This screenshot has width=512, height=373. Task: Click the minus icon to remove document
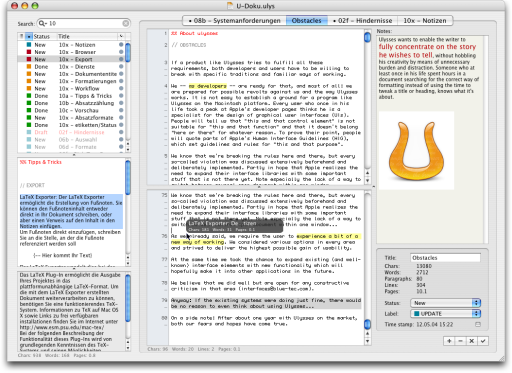(460, 341)
